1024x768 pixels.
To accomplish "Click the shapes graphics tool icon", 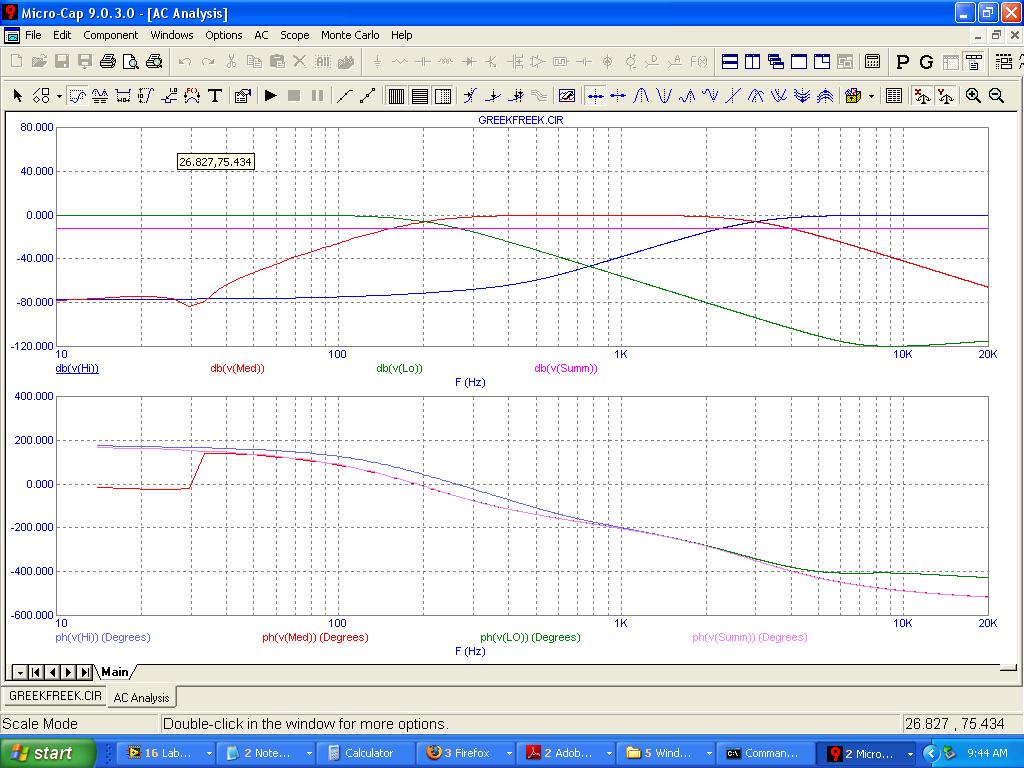I will (x=41, y=96).
